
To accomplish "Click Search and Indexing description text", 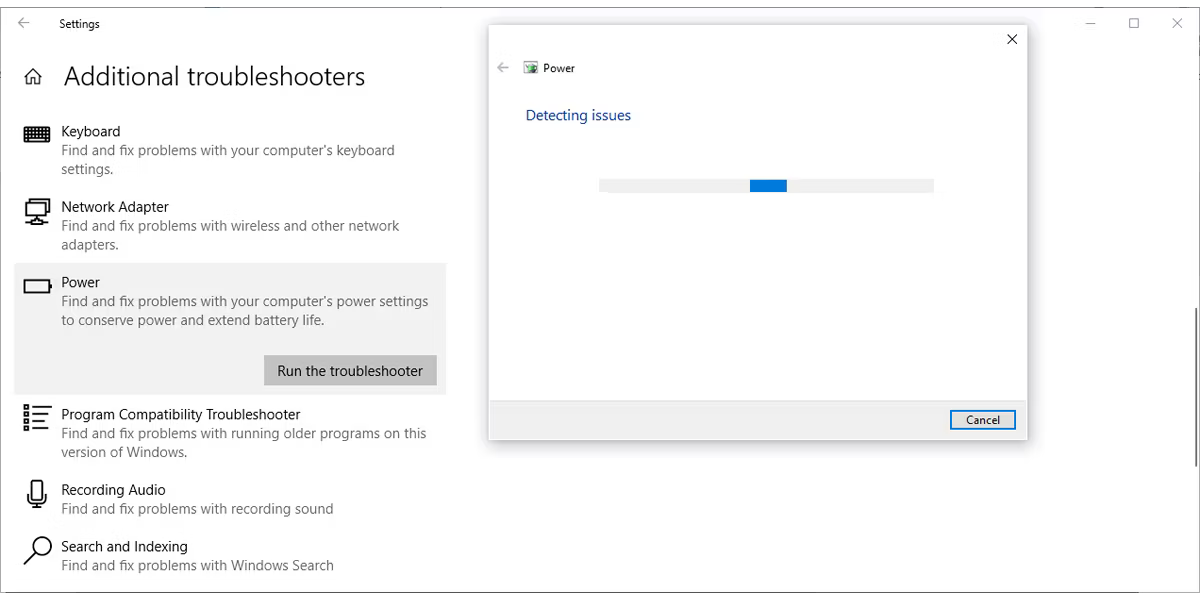I will [x=197, y=566].
